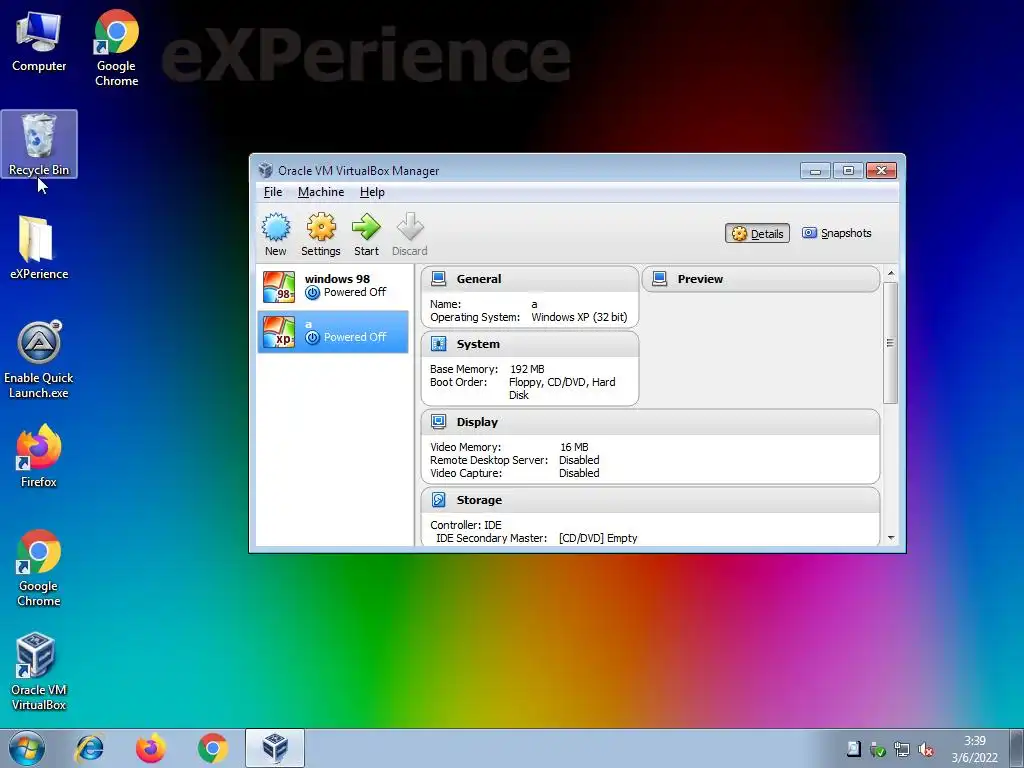Click the XP OS icon in VM list

click(x=279, y=332)
